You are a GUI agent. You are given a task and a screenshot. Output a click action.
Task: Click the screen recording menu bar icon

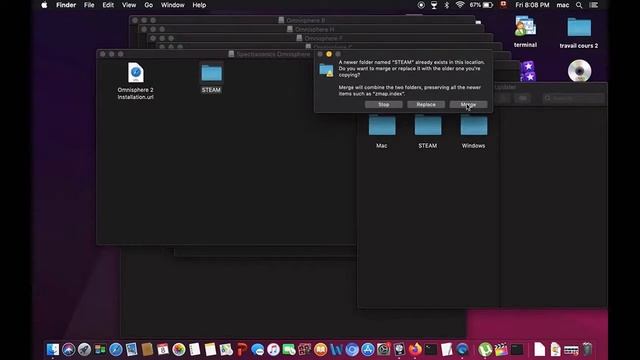click(x=421, y=5)
